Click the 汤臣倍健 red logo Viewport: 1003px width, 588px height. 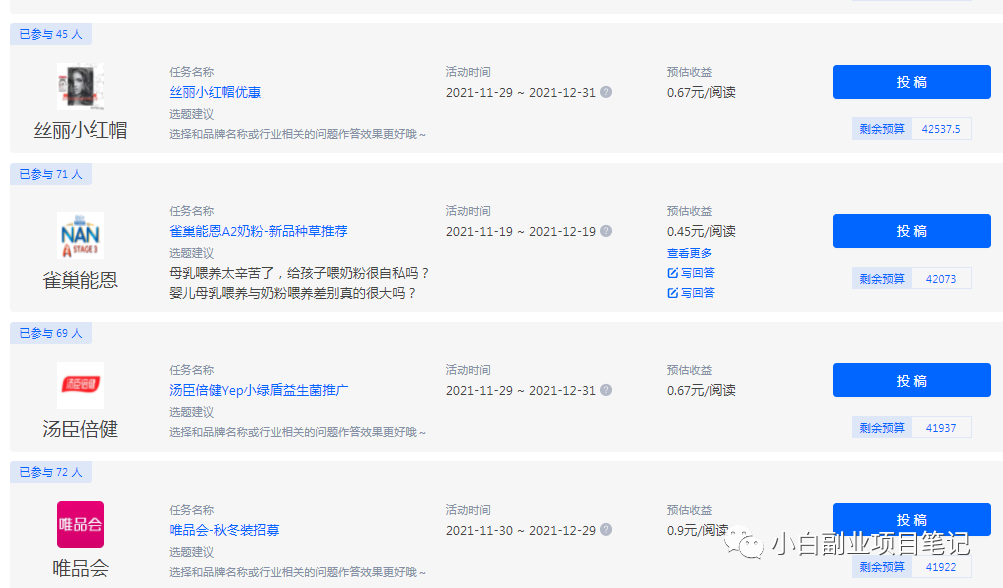pos(80,386)
